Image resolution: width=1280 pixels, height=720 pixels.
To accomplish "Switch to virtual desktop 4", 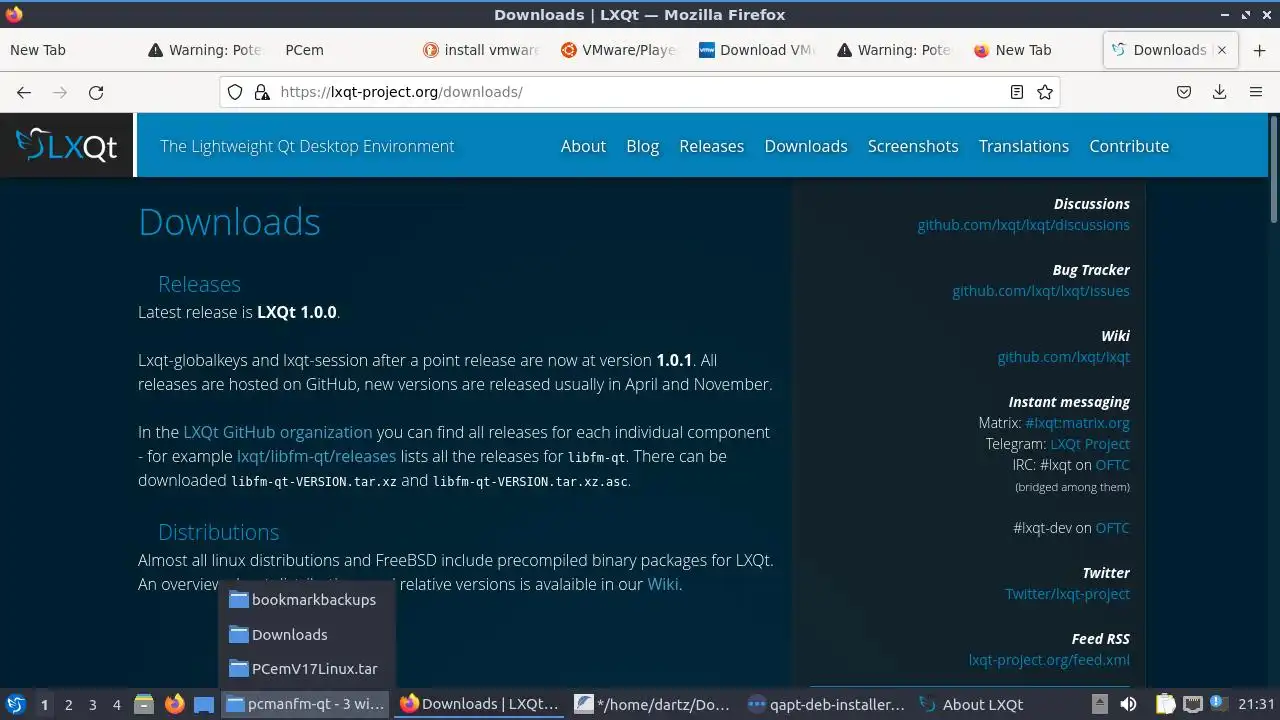I will click(116, 704).
